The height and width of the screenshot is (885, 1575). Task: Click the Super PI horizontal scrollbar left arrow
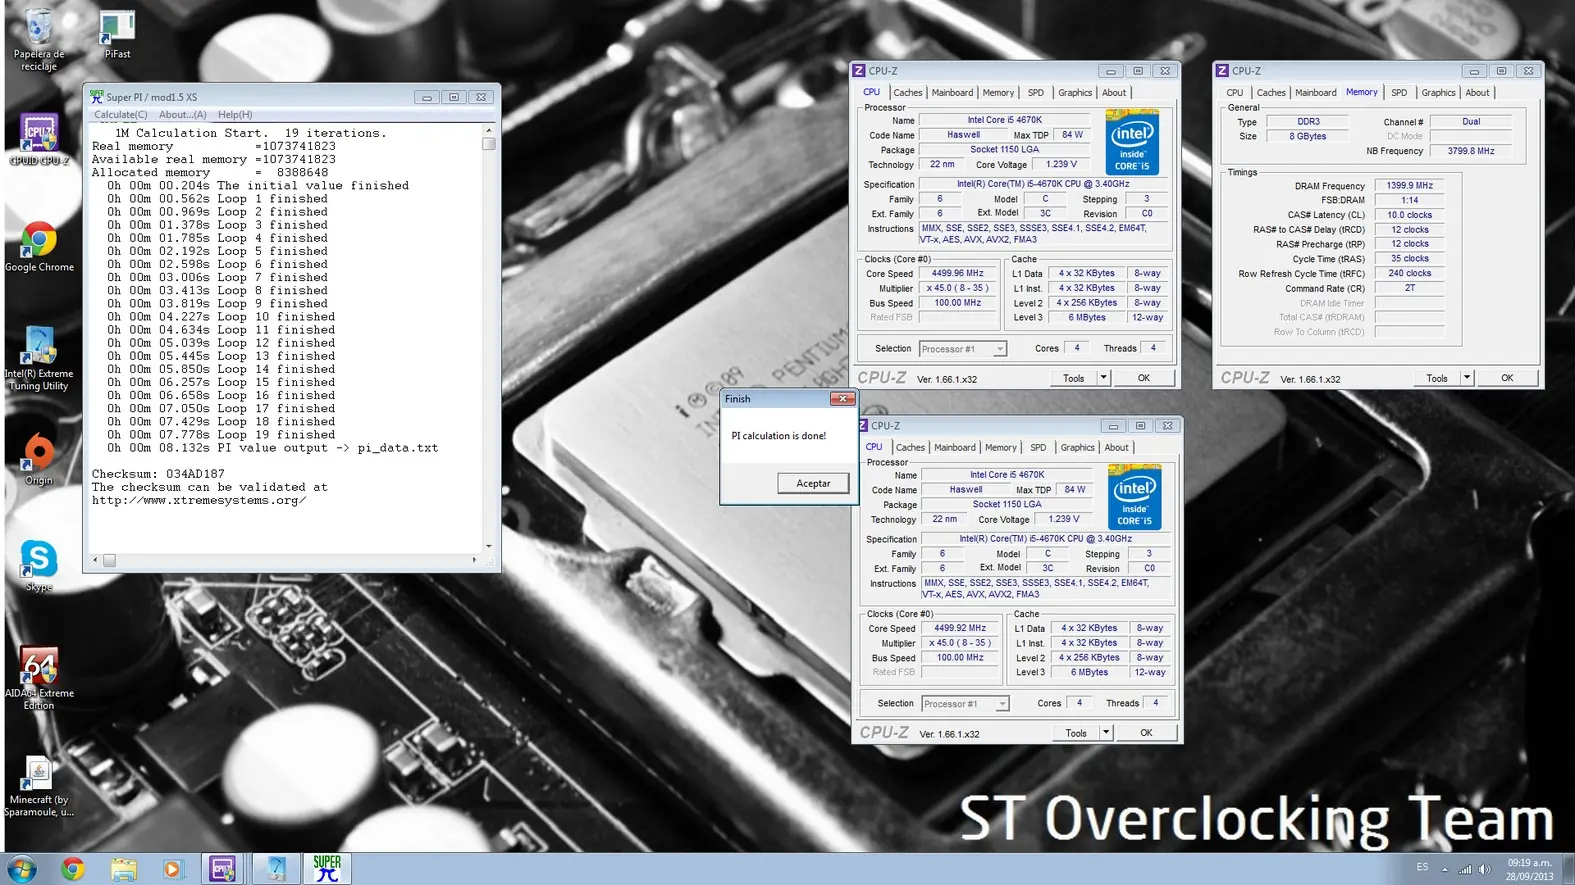tap(96, 560)
